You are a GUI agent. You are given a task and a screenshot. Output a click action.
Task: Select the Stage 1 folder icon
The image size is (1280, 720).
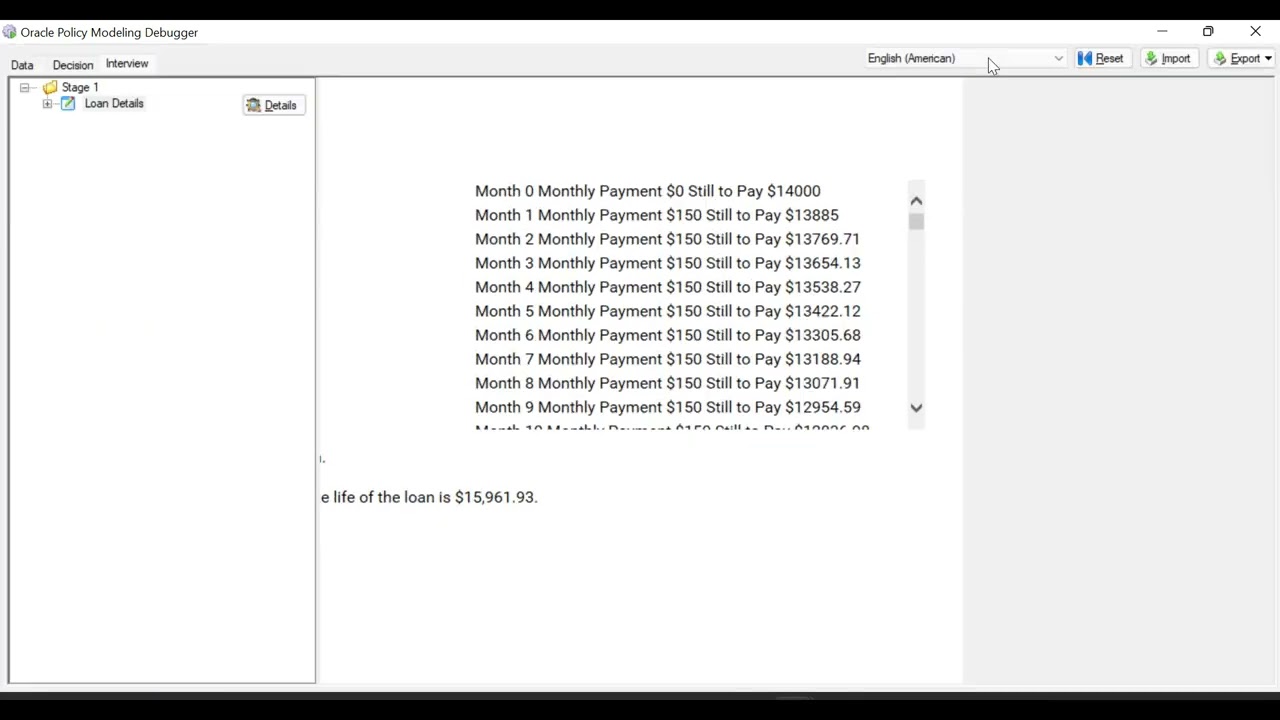point(50,88)
